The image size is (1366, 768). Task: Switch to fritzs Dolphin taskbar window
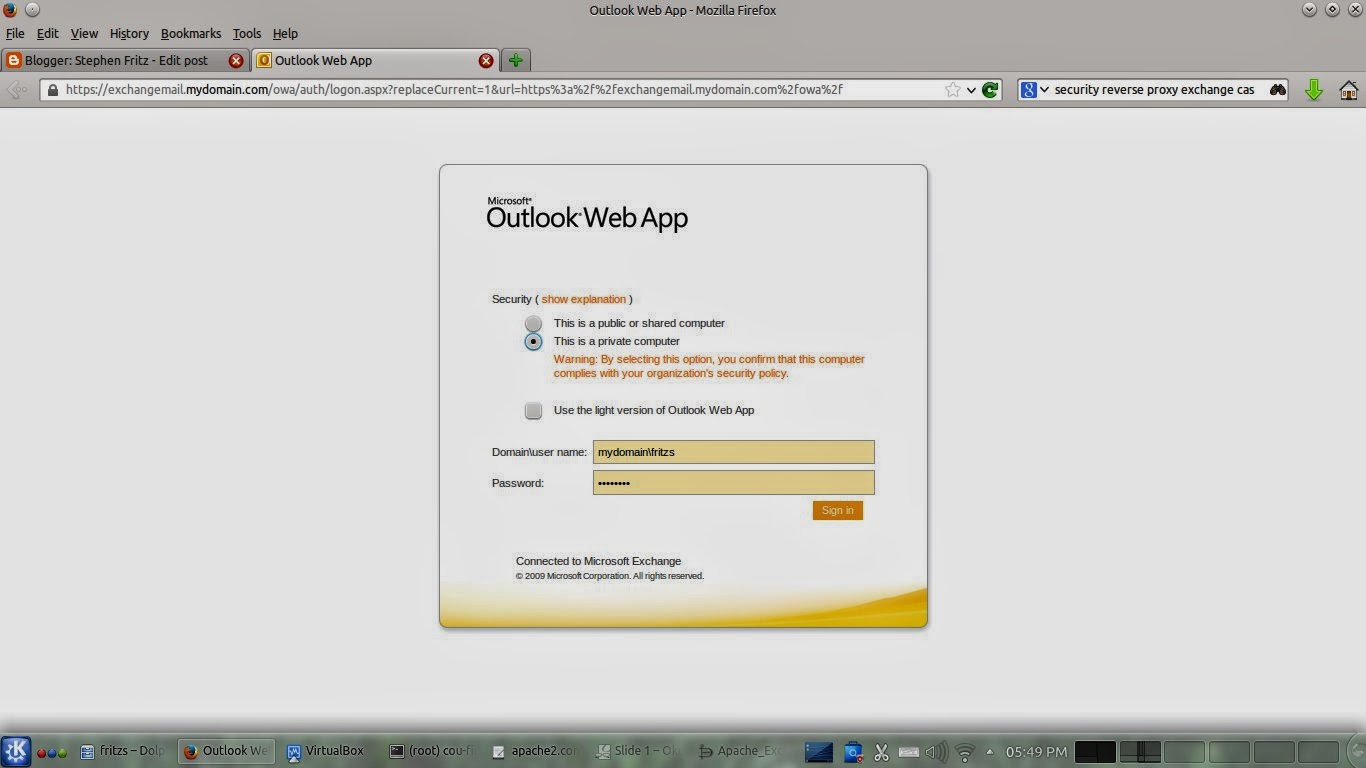123,751
